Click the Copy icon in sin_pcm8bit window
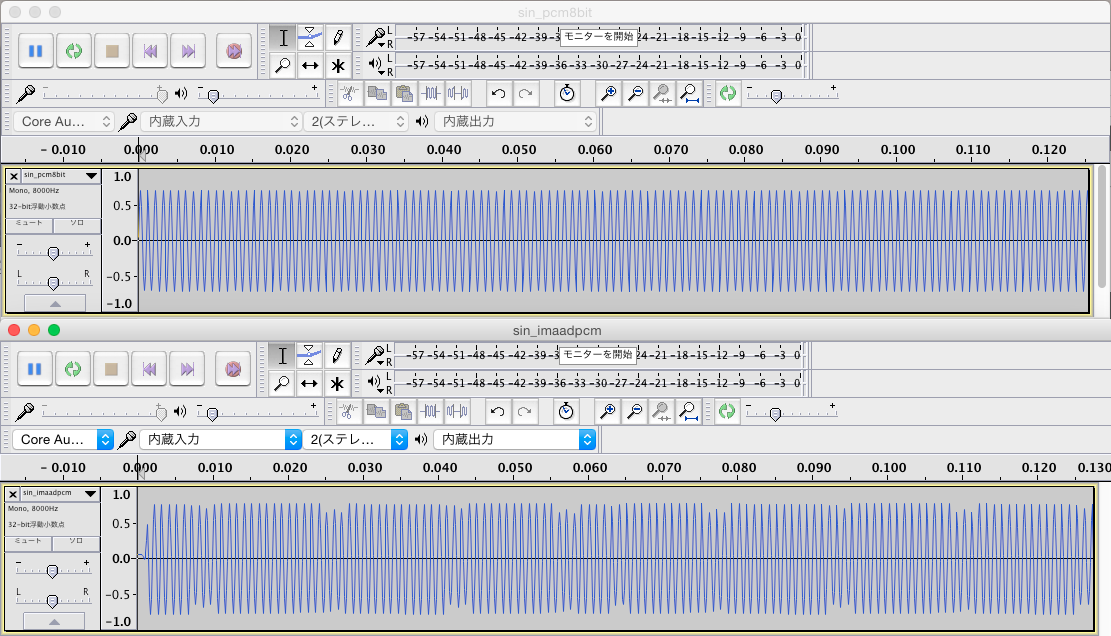 [377, 93]
